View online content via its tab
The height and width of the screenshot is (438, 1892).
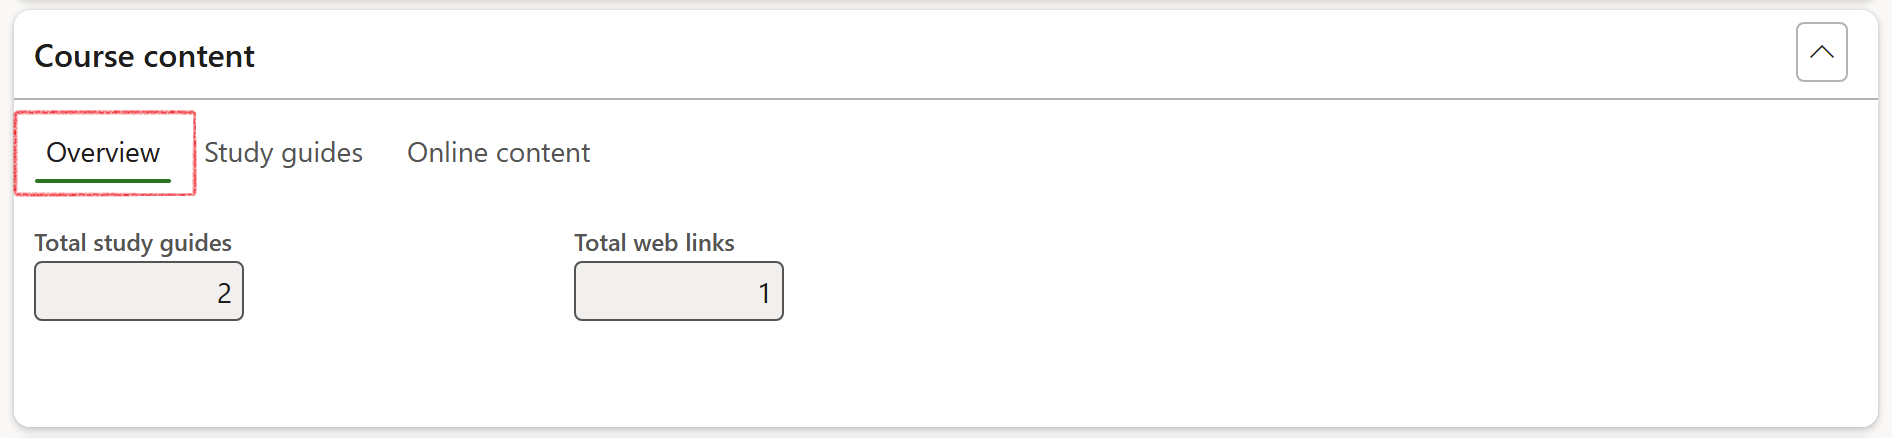498,153
